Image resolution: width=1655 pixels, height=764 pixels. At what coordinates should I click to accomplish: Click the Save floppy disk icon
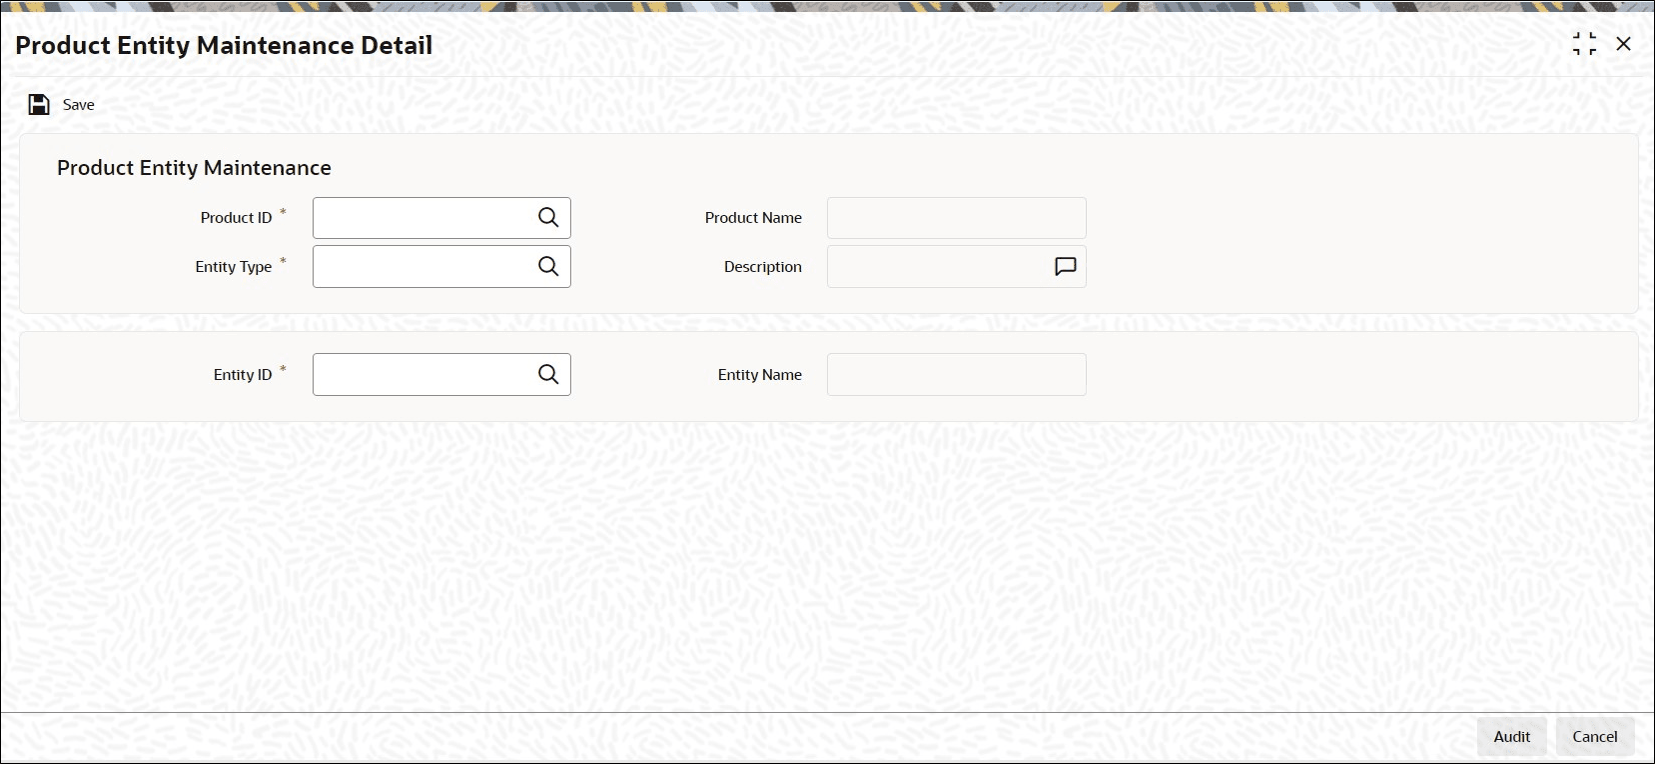39,105
